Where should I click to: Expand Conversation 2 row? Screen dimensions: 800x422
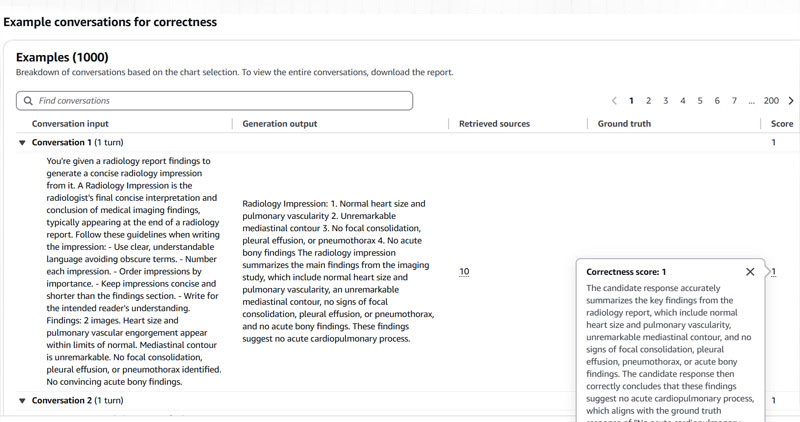(x=23, y=401)
